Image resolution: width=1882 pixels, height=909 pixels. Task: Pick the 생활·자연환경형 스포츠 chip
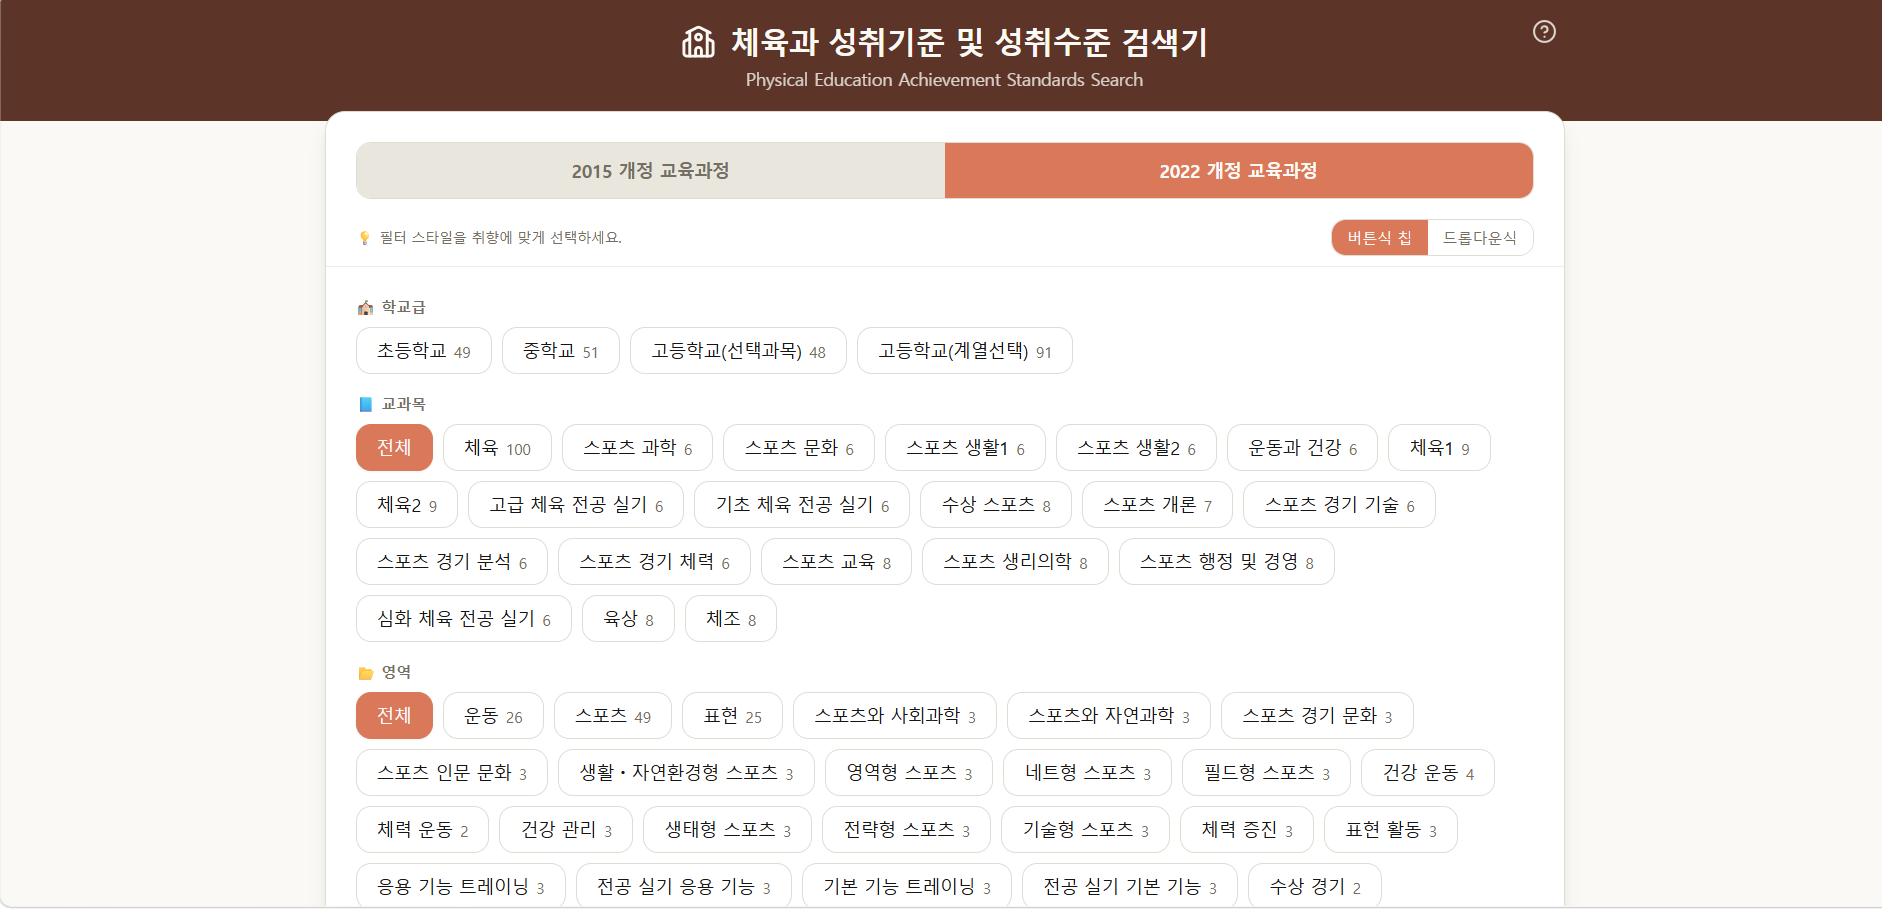point(687,773)
